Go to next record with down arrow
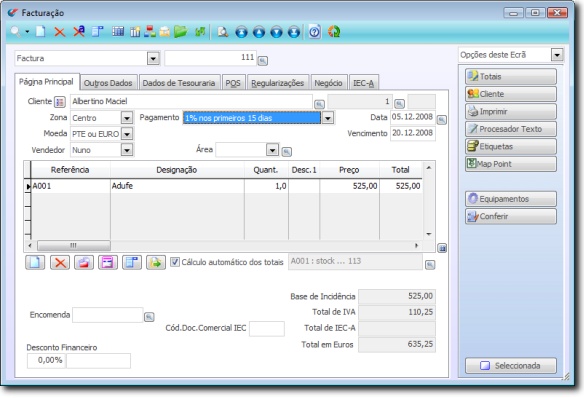The height and width of the screenshot is (398, 584). point(276,32)
